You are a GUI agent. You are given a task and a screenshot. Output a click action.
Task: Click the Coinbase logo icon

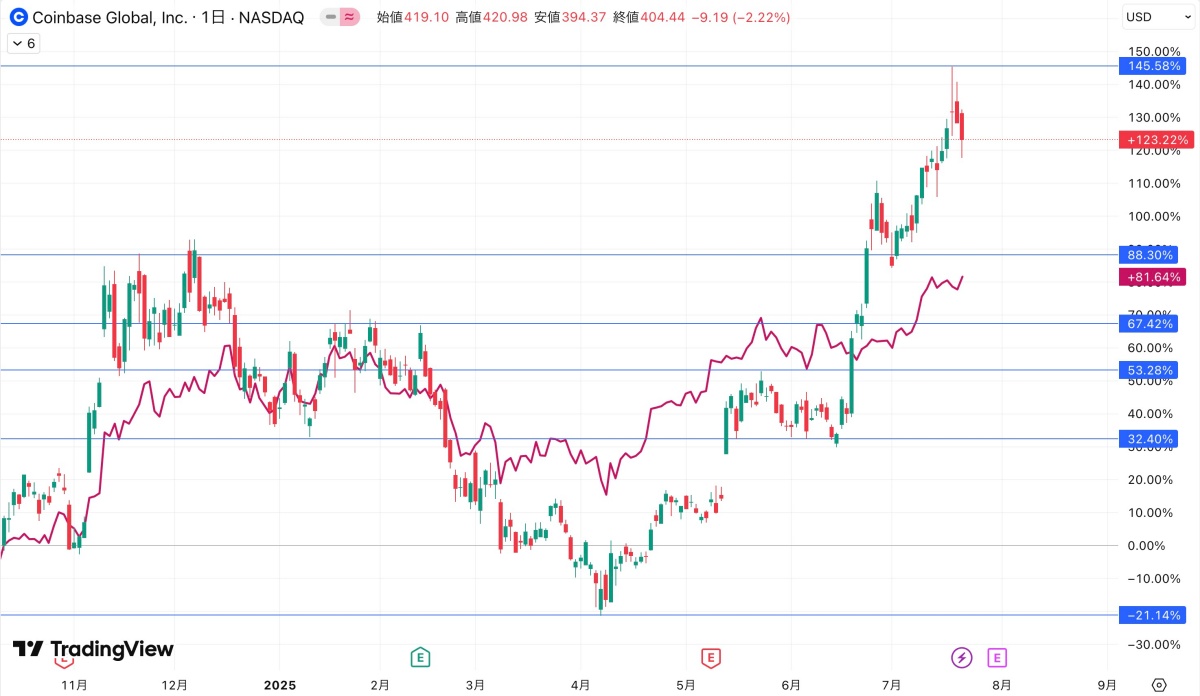pyautogui.click(x=16, y=17)
